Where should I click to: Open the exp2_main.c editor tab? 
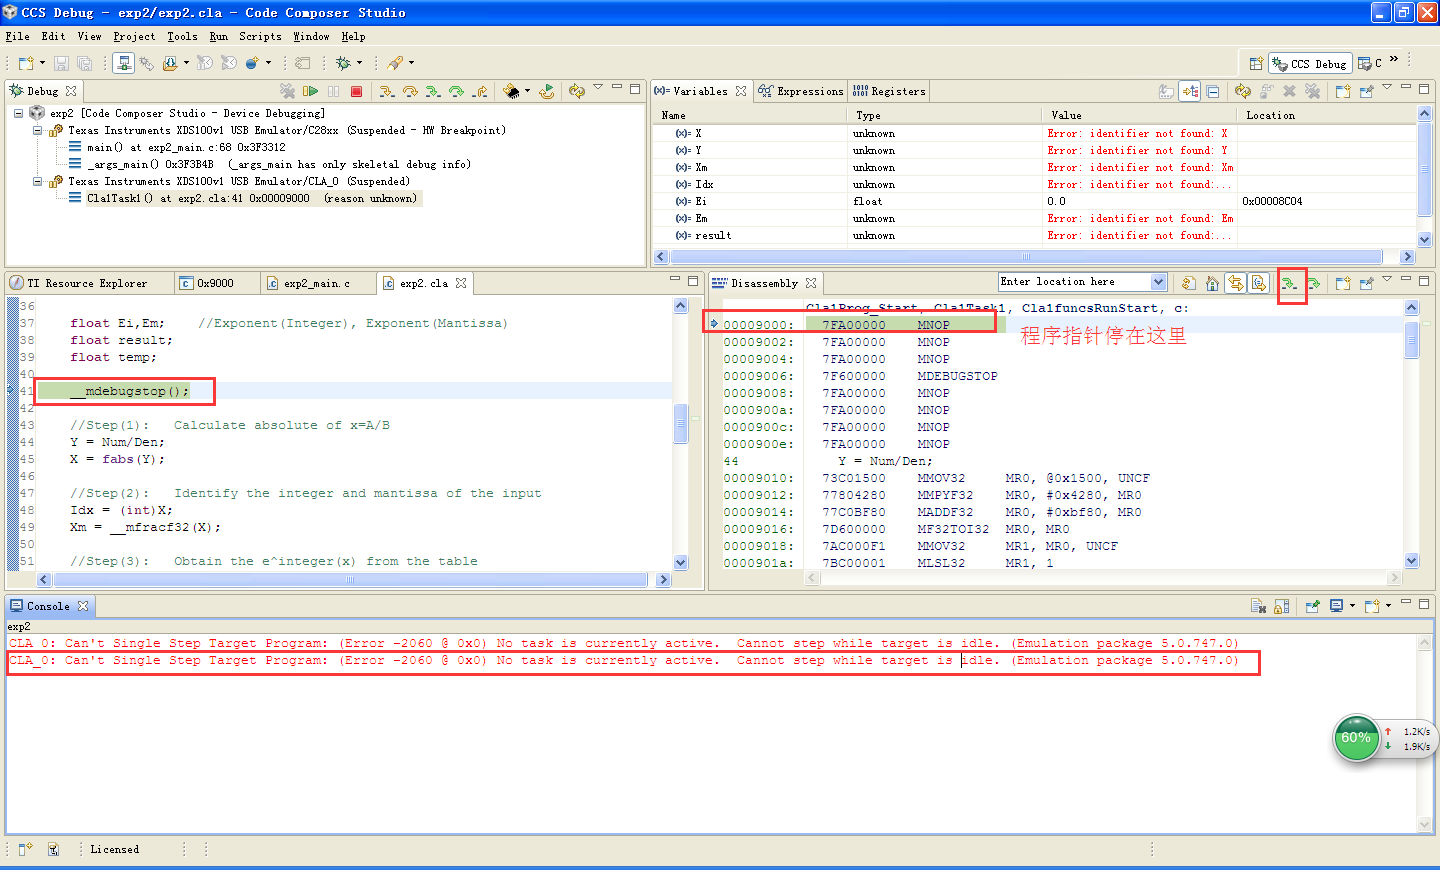(x=316, y=283)
